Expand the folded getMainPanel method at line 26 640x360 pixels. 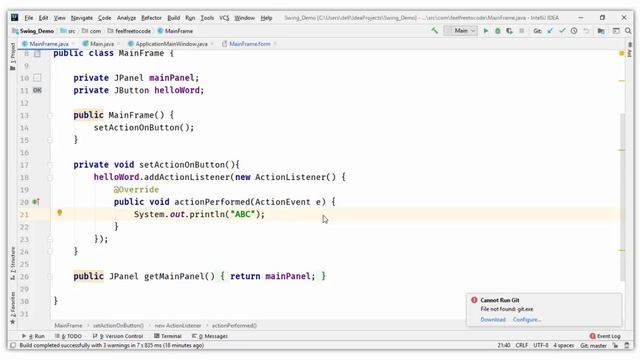50,276
